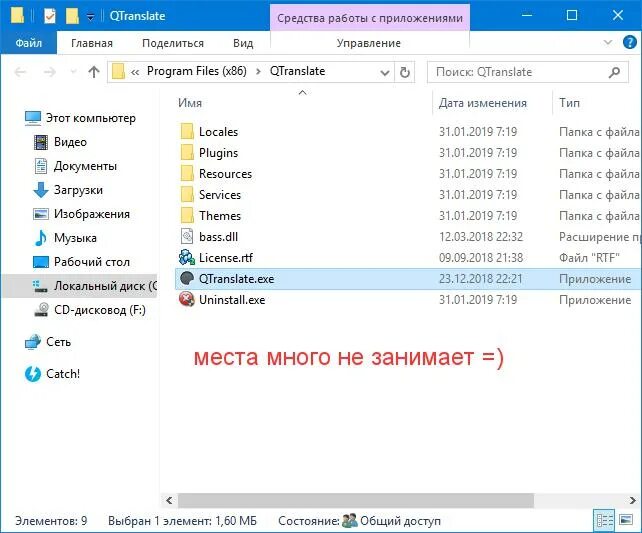Click the Resources folder icon
642x533 pixels.
[x=187, y=174]
